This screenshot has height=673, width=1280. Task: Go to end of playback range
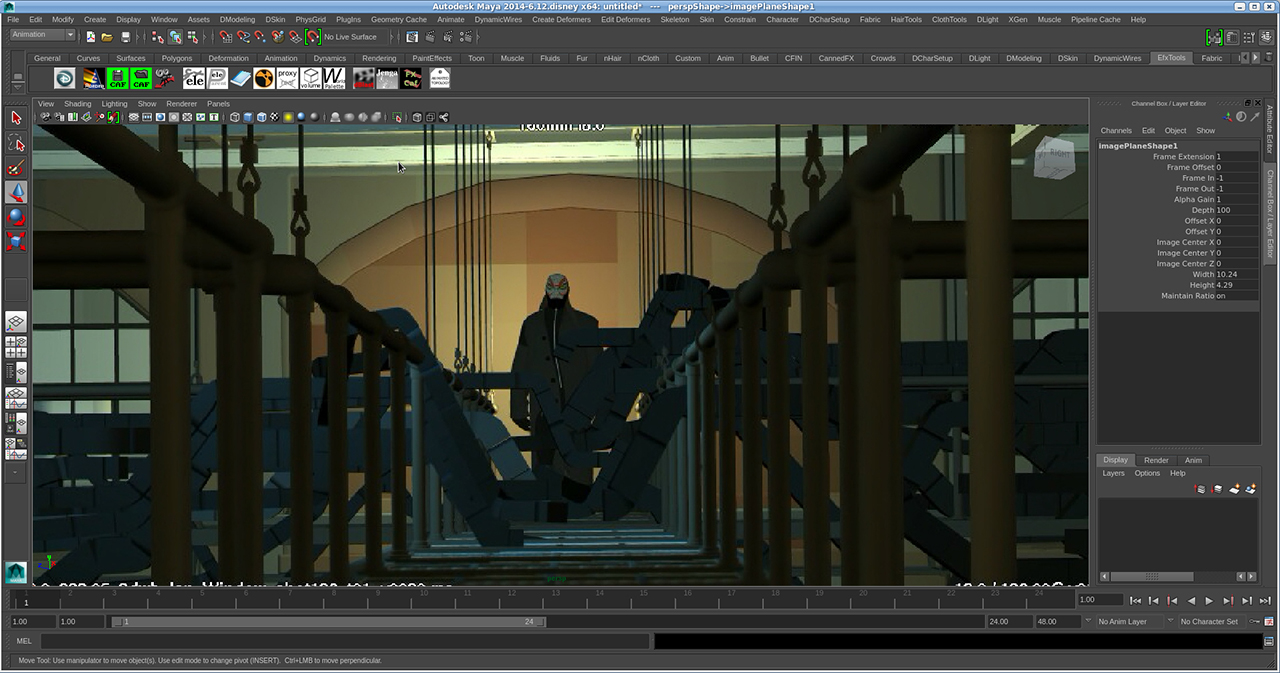tap(1265, 600)
